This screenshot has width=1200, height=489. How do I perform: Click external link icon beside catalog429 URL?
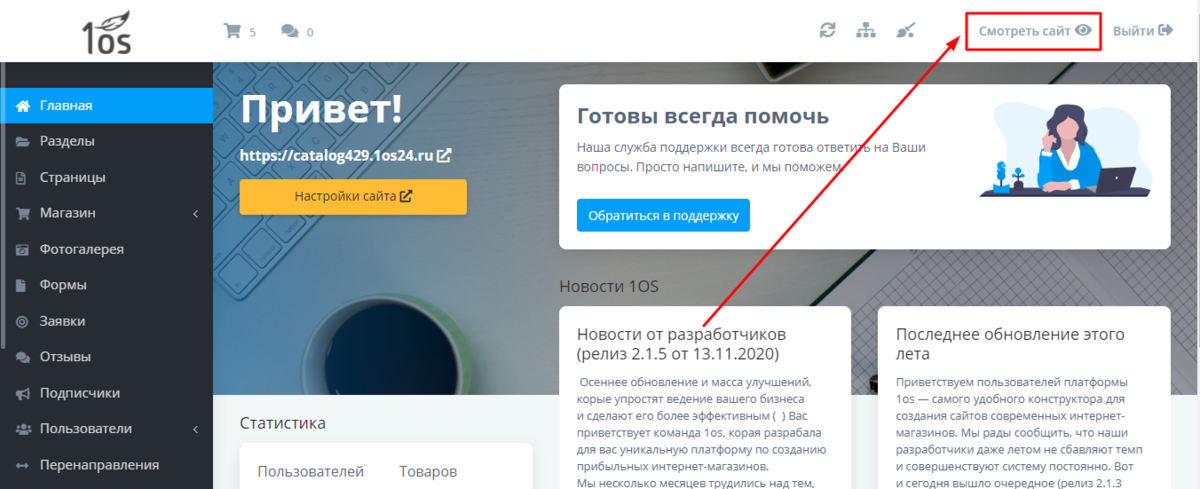(445, 156)
